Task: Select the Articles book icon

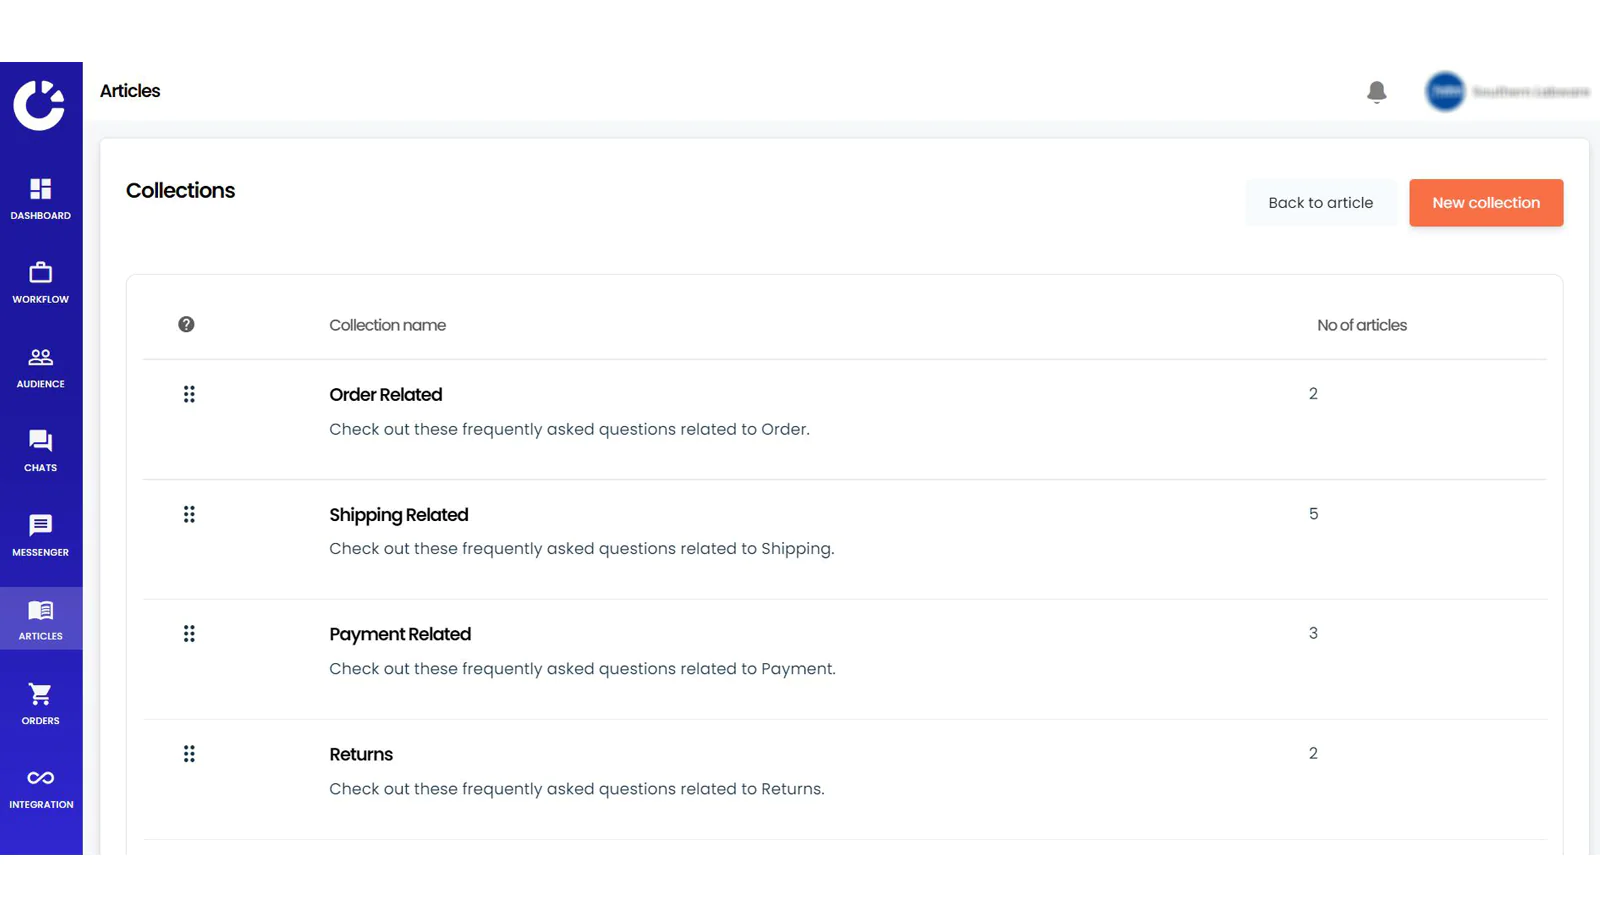Action: [40, 610]
